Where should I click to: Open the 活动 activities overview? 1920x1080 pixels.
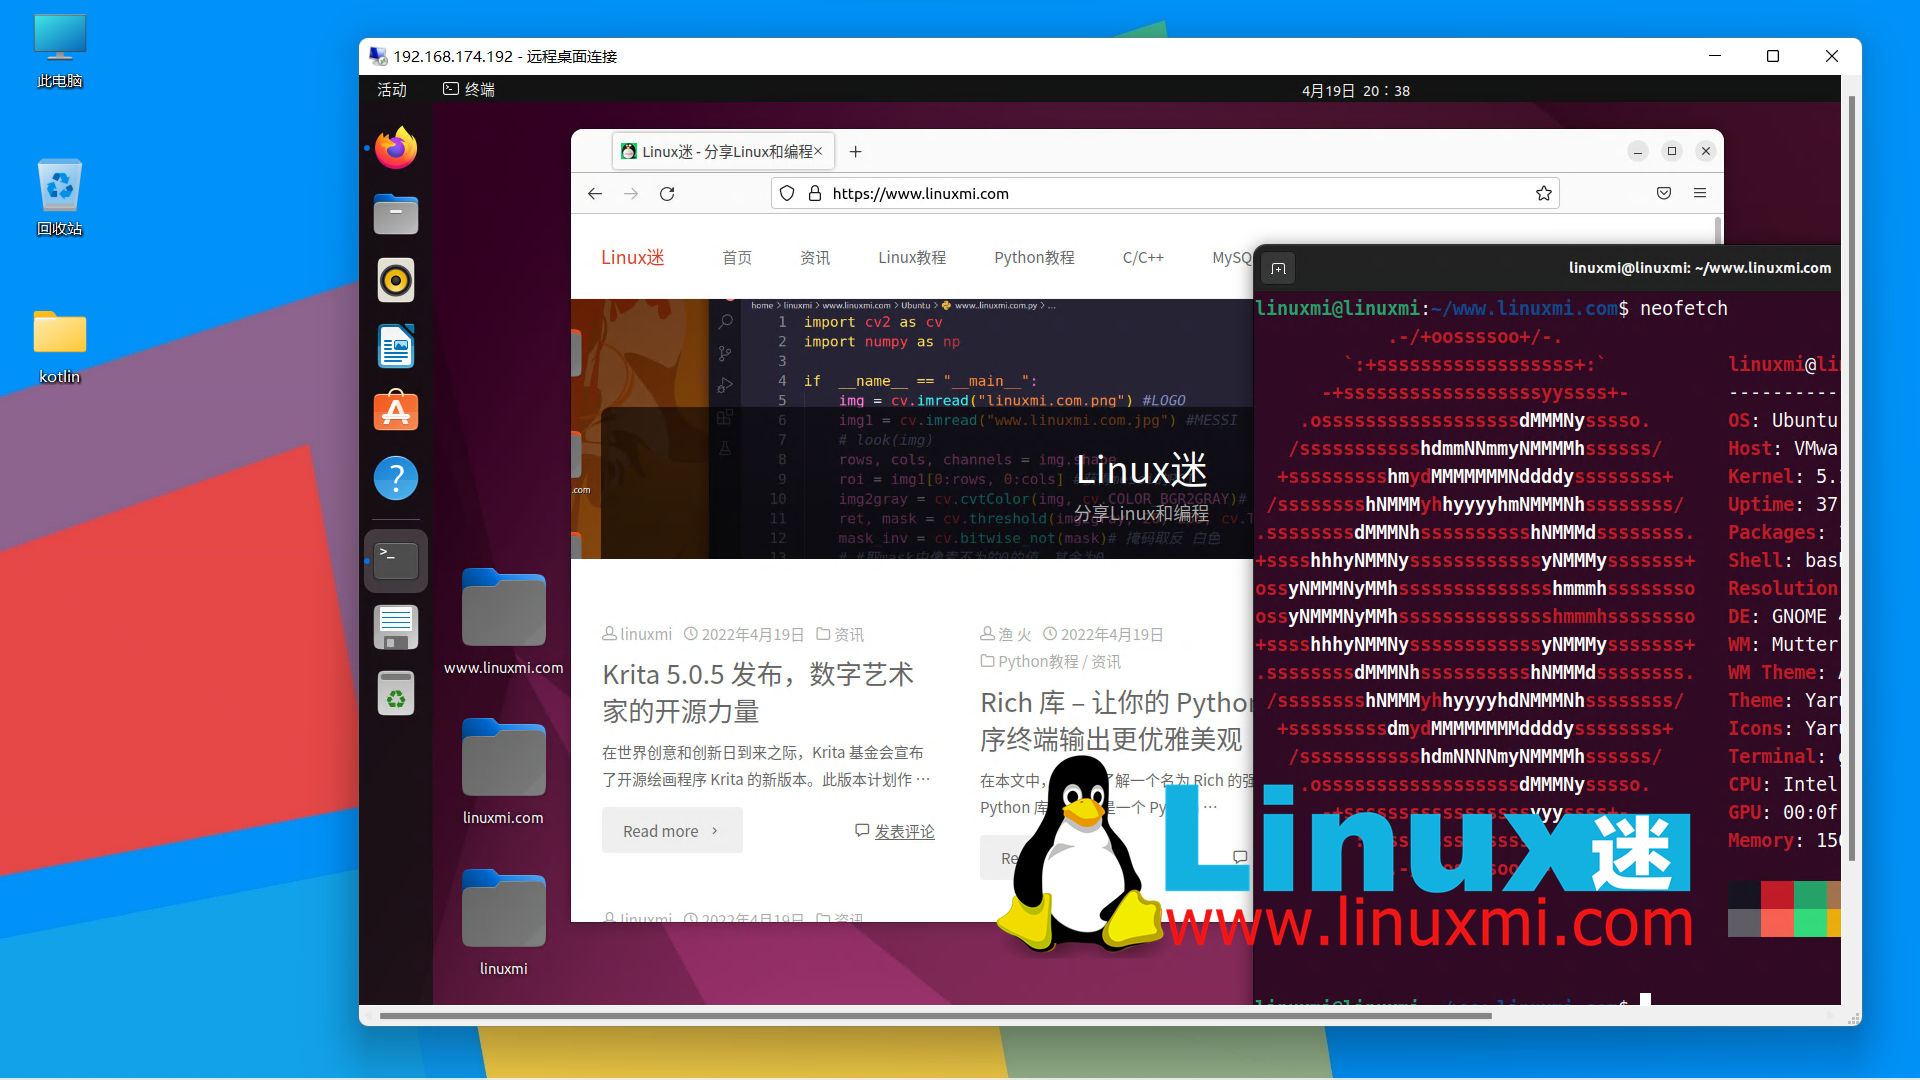[x=392, y=90]
